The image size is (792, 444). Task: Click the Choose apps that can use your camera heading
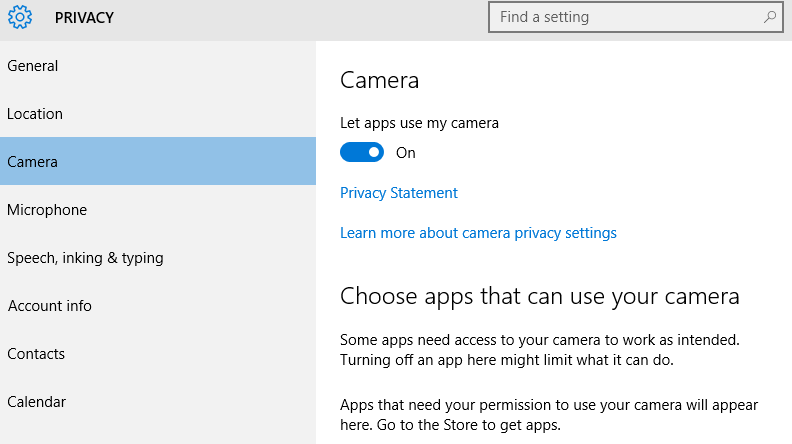tap(539, 297)
